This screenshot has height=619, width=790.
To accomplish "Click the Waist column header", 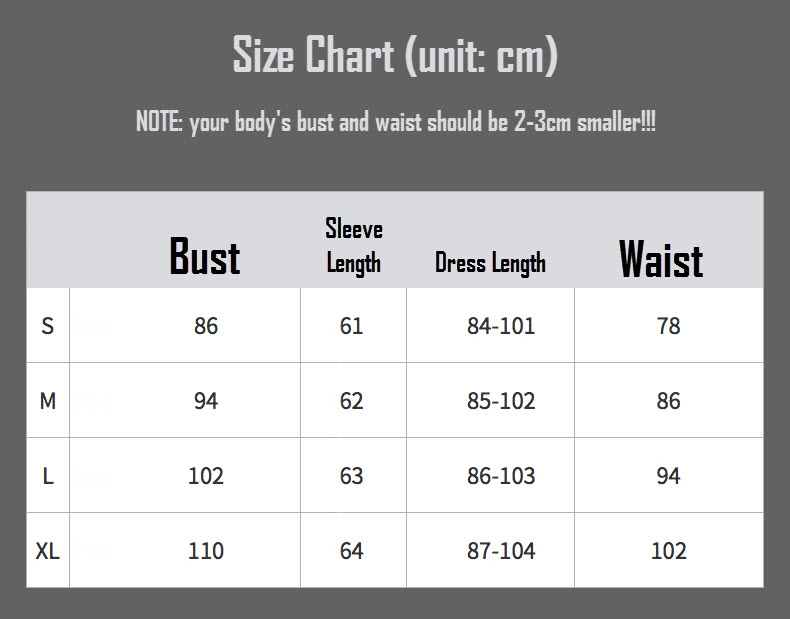I will [661, 259].
